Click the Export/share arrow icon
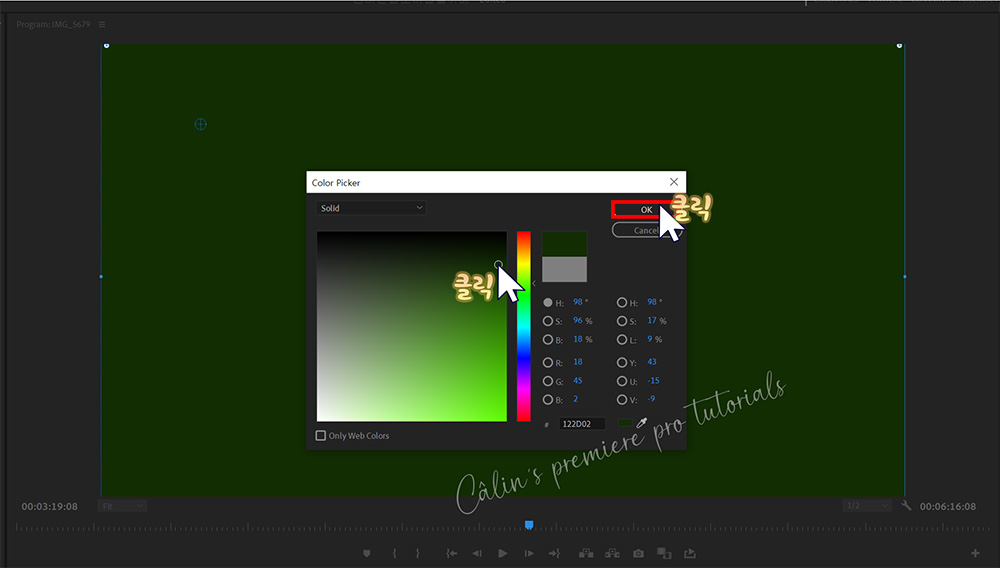The width and height of the screenshot is (1000, 568). pos(689,553)
